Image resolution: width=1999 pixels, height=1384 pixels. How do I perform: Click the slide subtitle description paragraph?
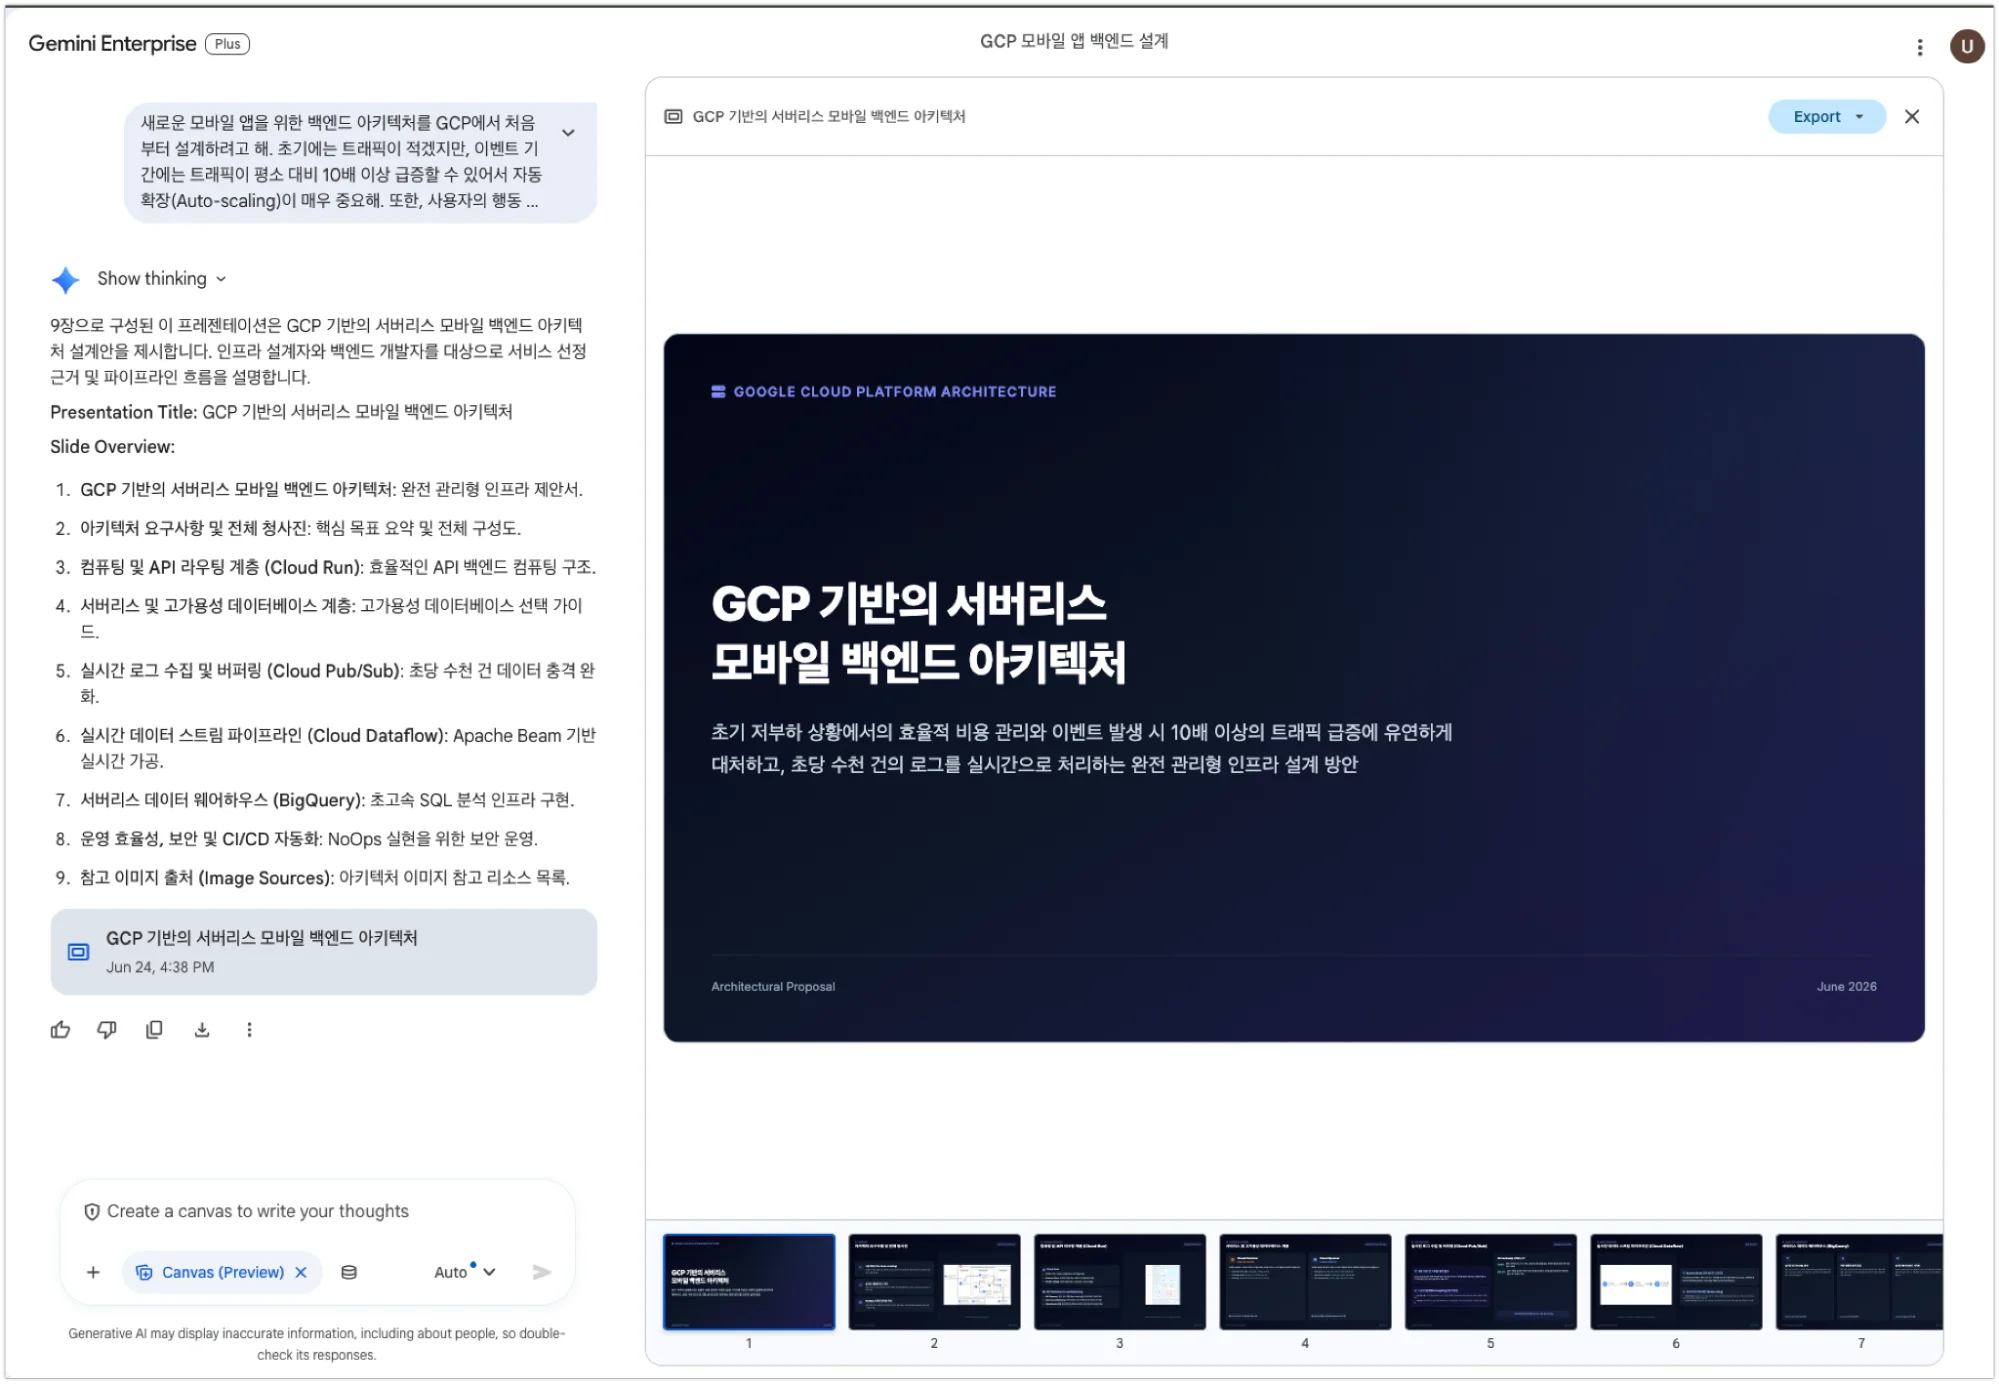tap(1081, 749)
